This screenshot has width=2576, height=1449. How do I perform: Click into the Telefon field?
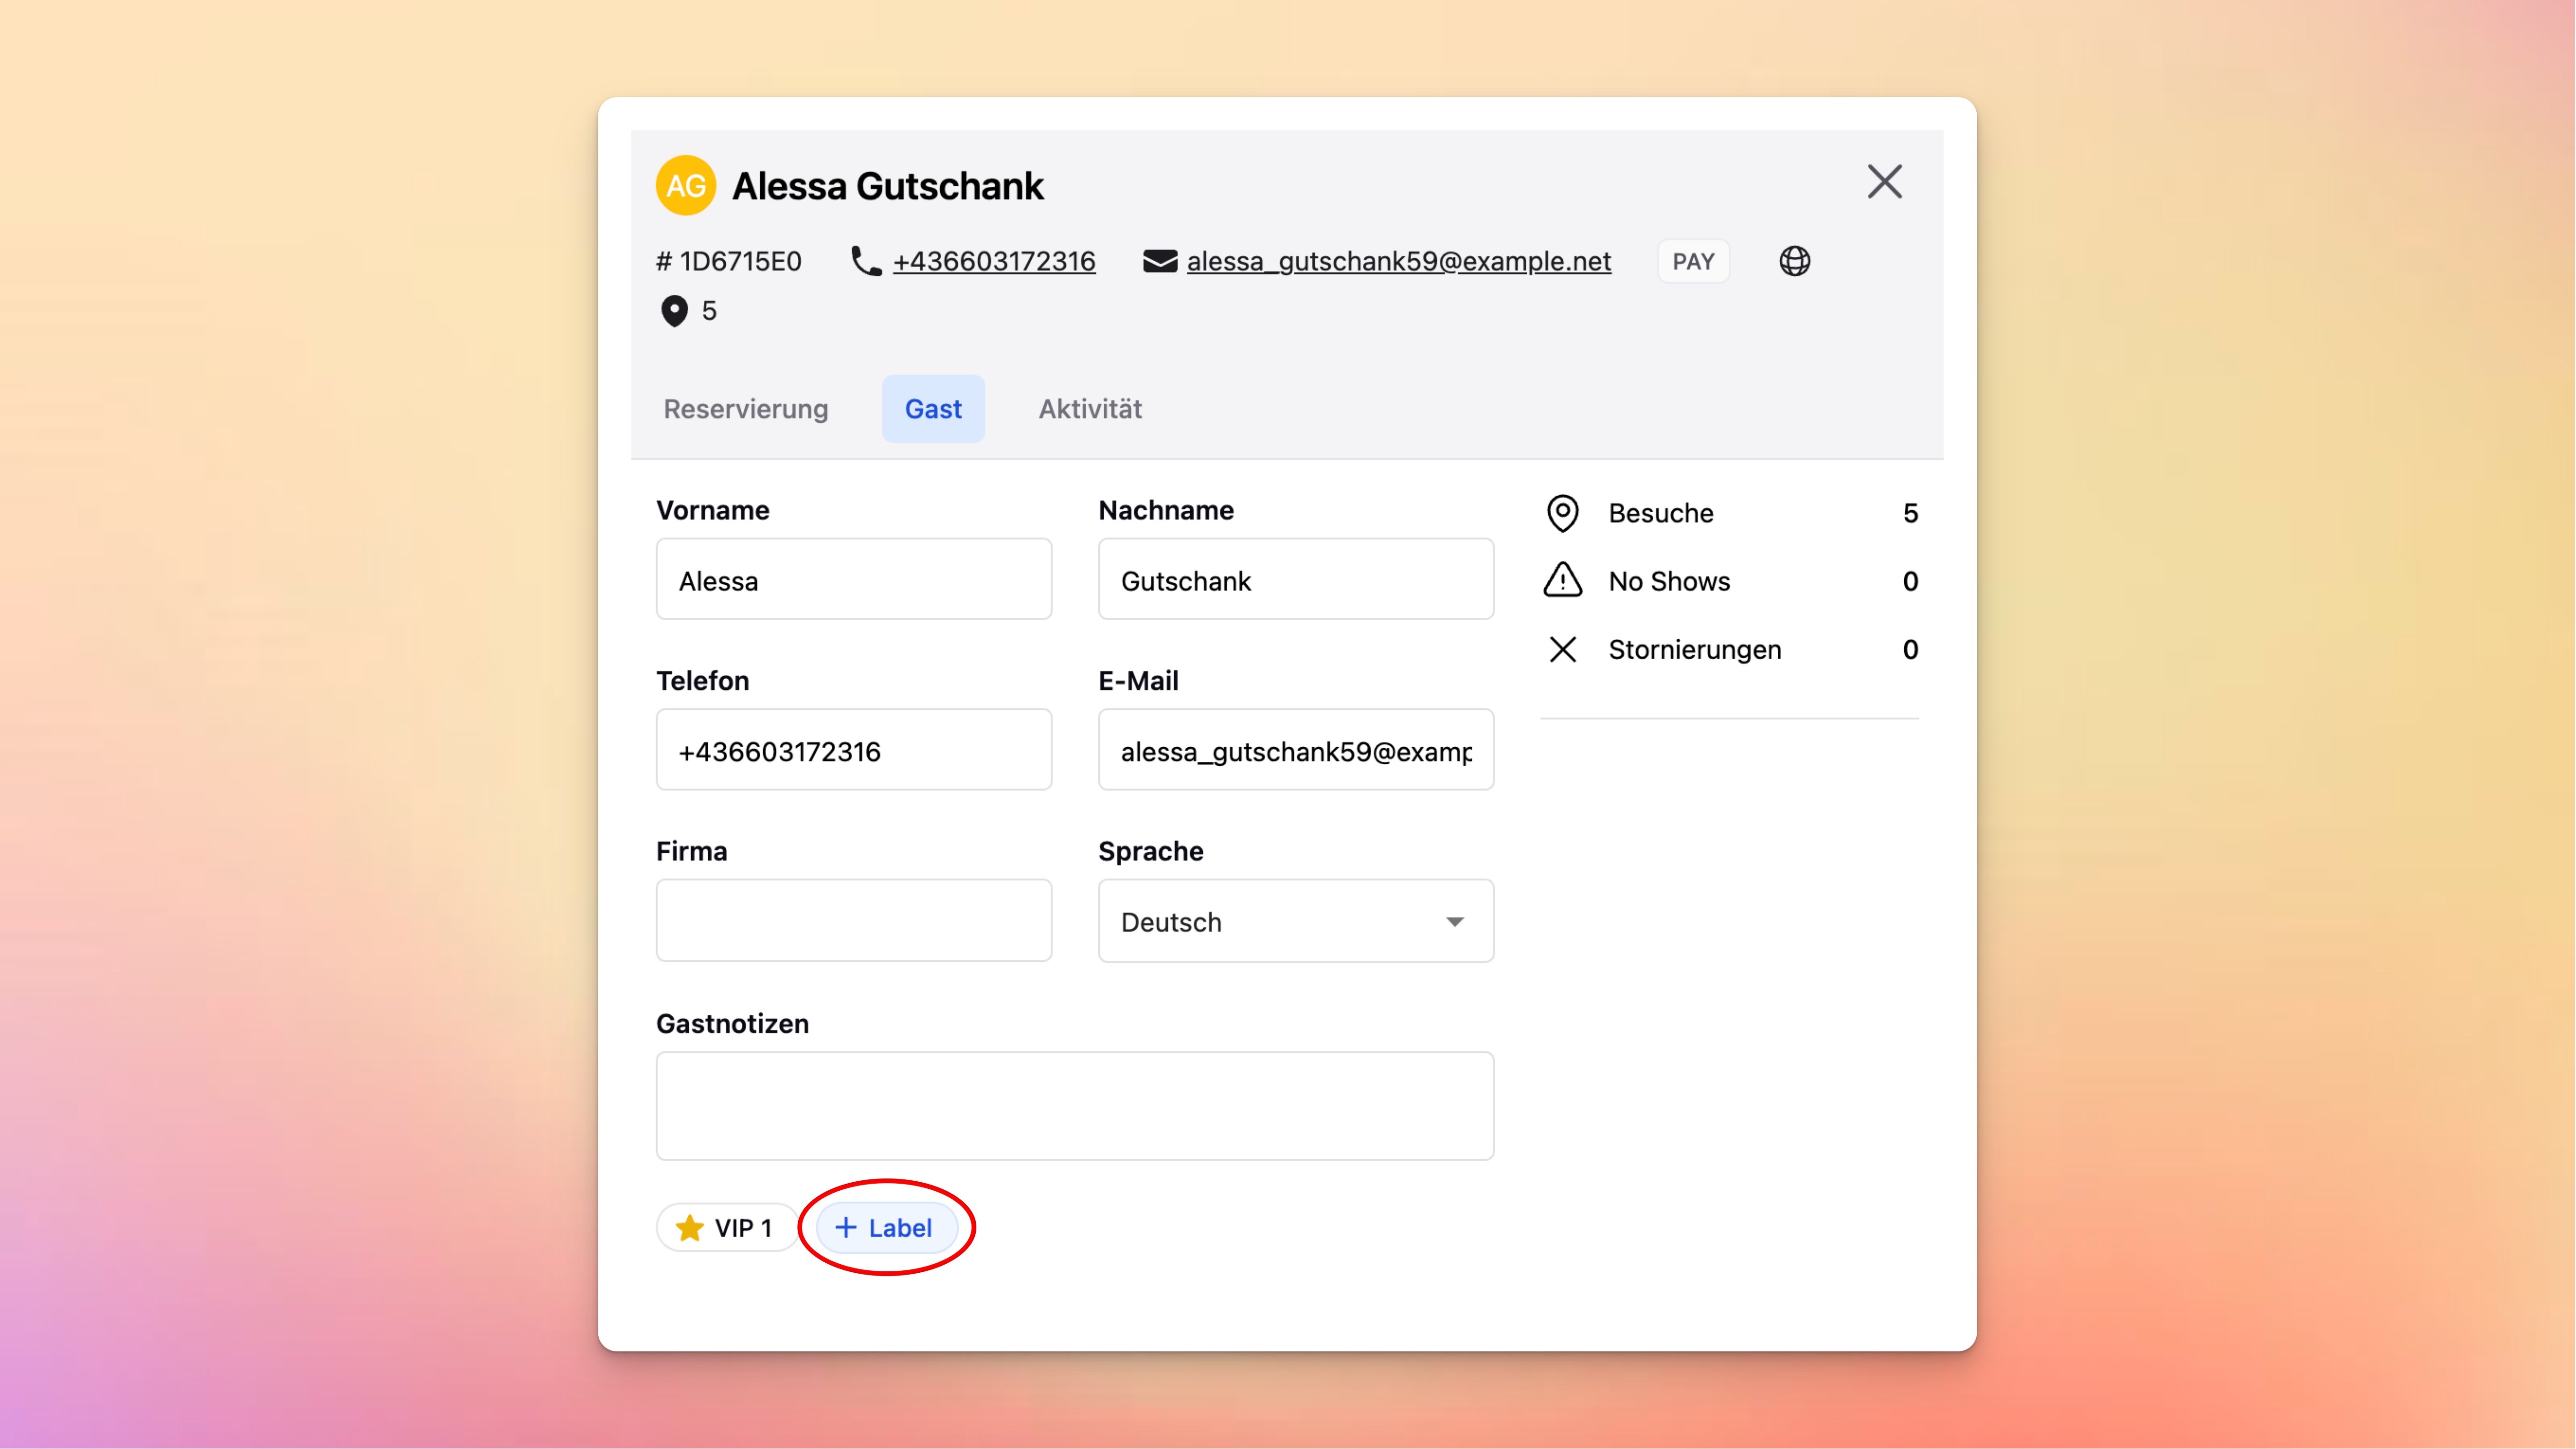click(x=853, y=750)
